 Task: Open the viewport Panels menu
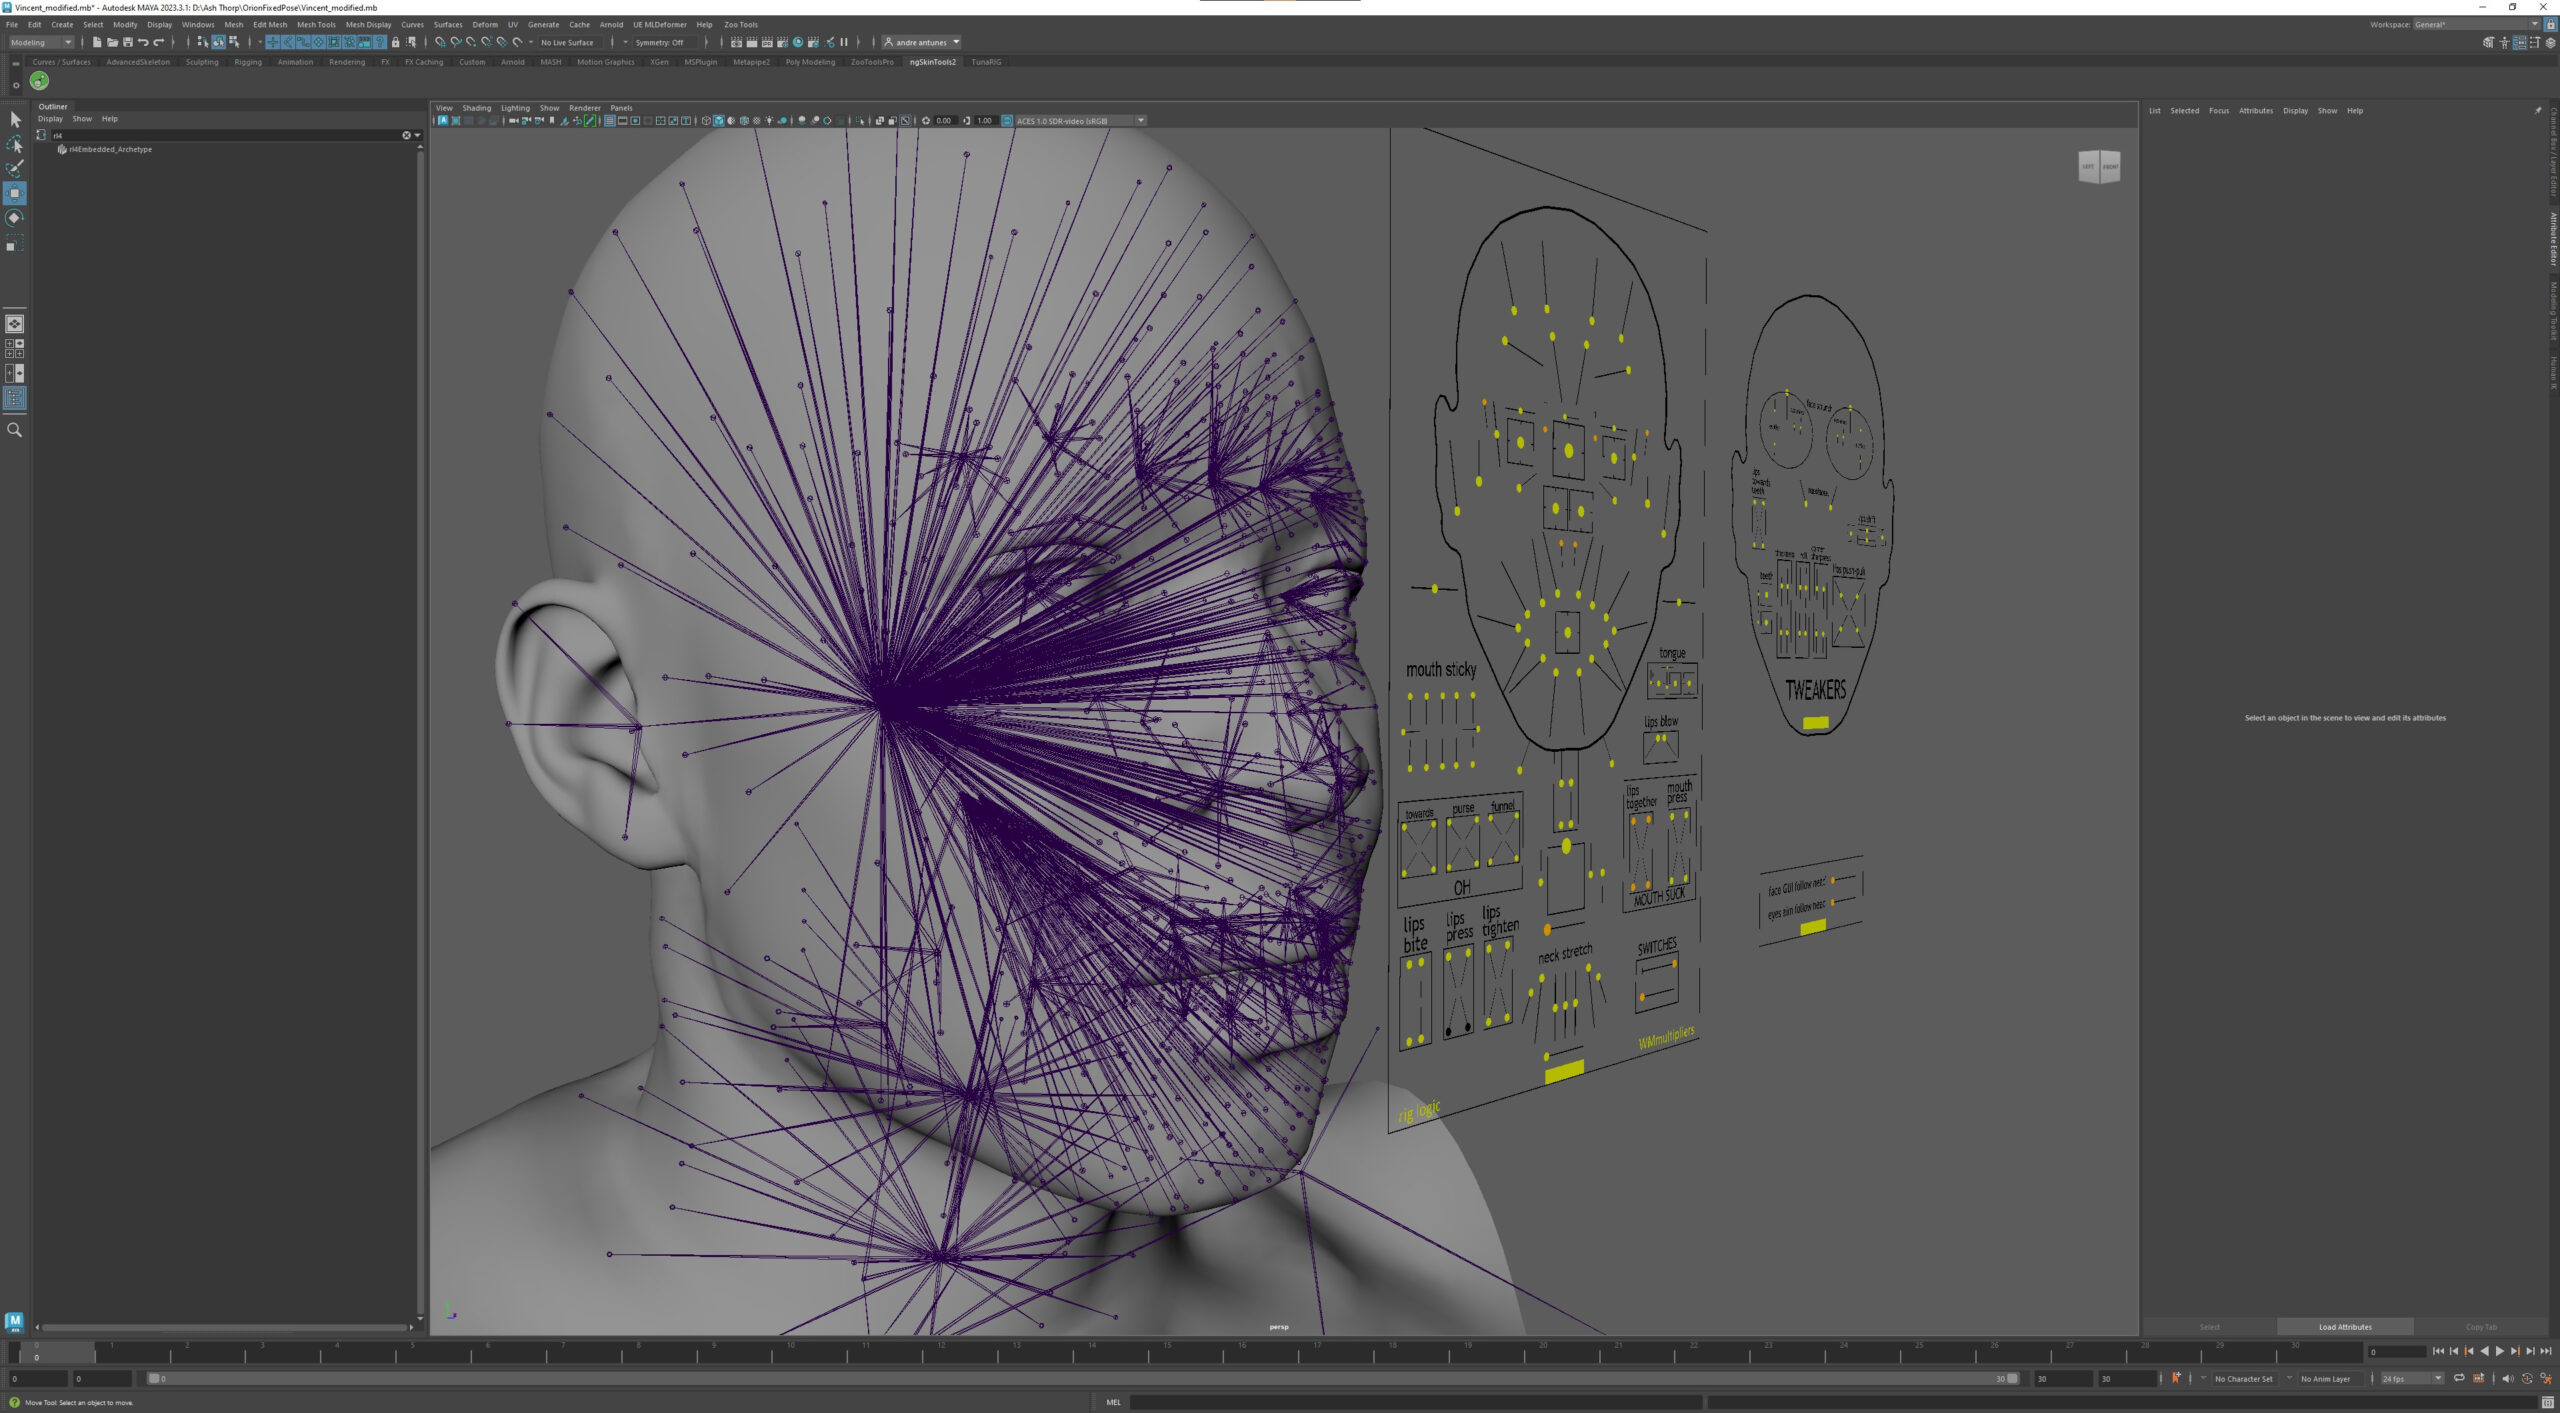tap(621, 108)
